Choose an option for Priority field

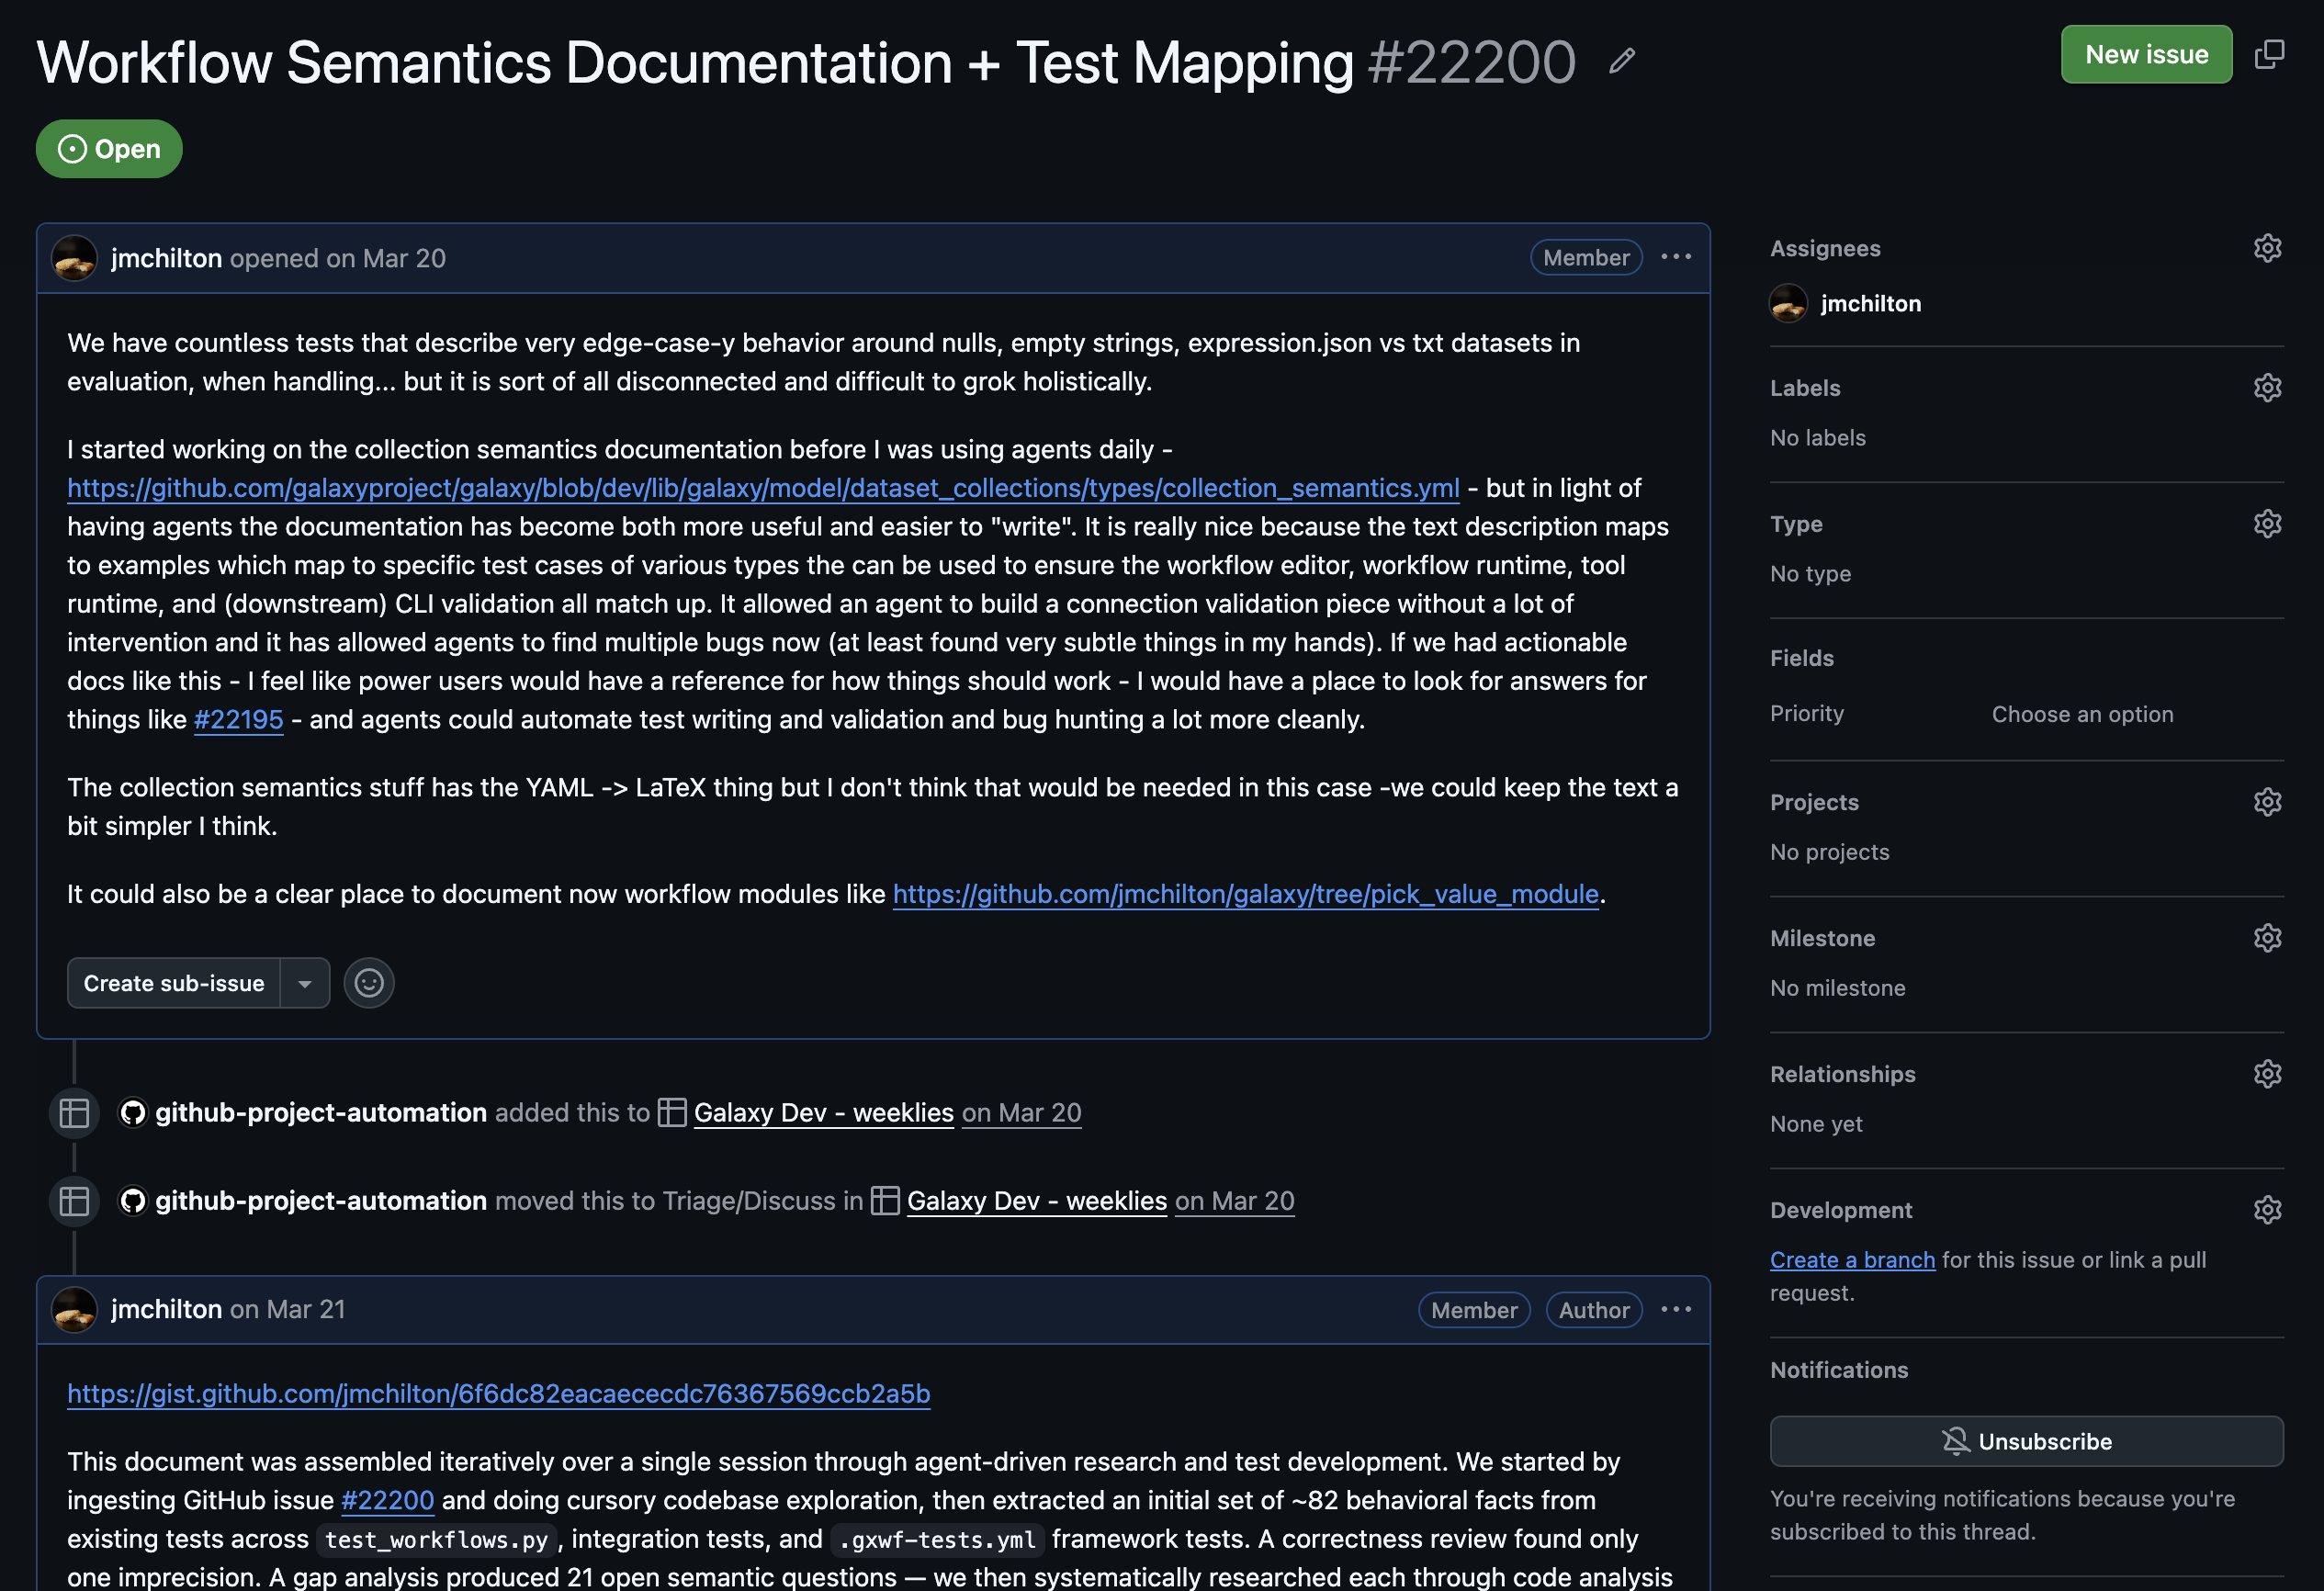[x=2082, y=714]
